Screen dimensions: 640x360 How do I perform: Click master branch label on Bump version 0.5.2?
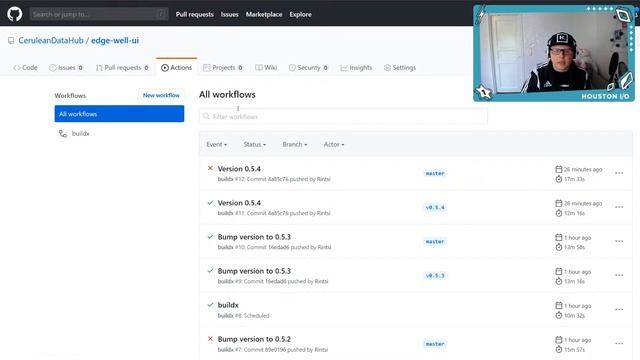(x=435, y=344)
